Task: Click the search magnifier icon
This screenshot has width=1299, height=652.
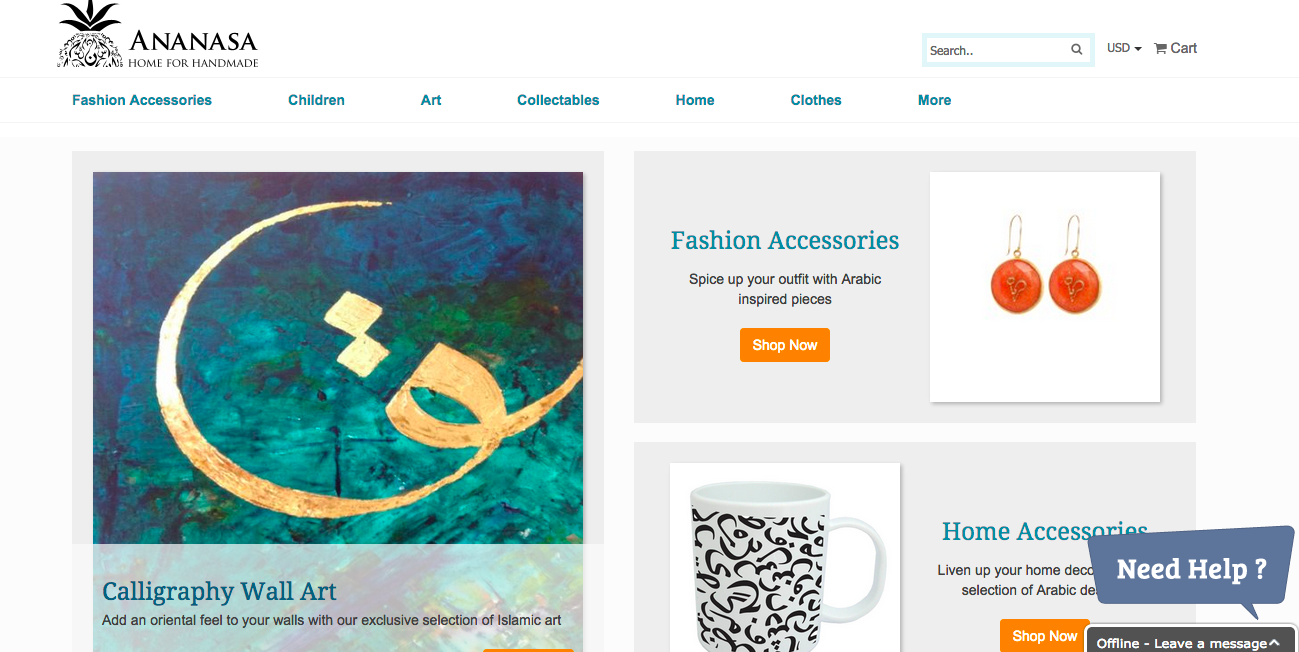Action: pos(1076,49)
